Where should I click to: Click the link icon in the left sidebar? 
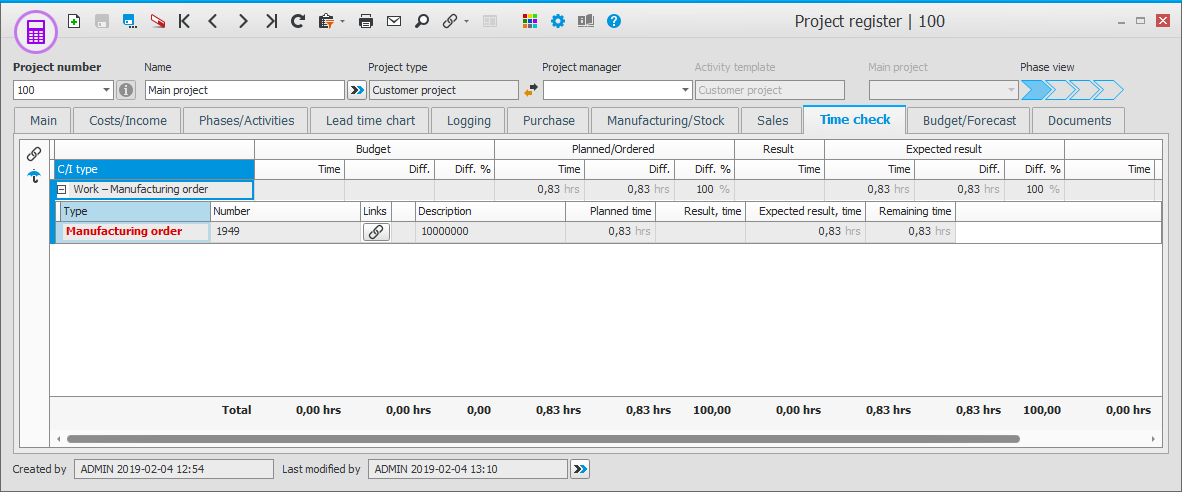pyautogui.click(x=34, y=154)
